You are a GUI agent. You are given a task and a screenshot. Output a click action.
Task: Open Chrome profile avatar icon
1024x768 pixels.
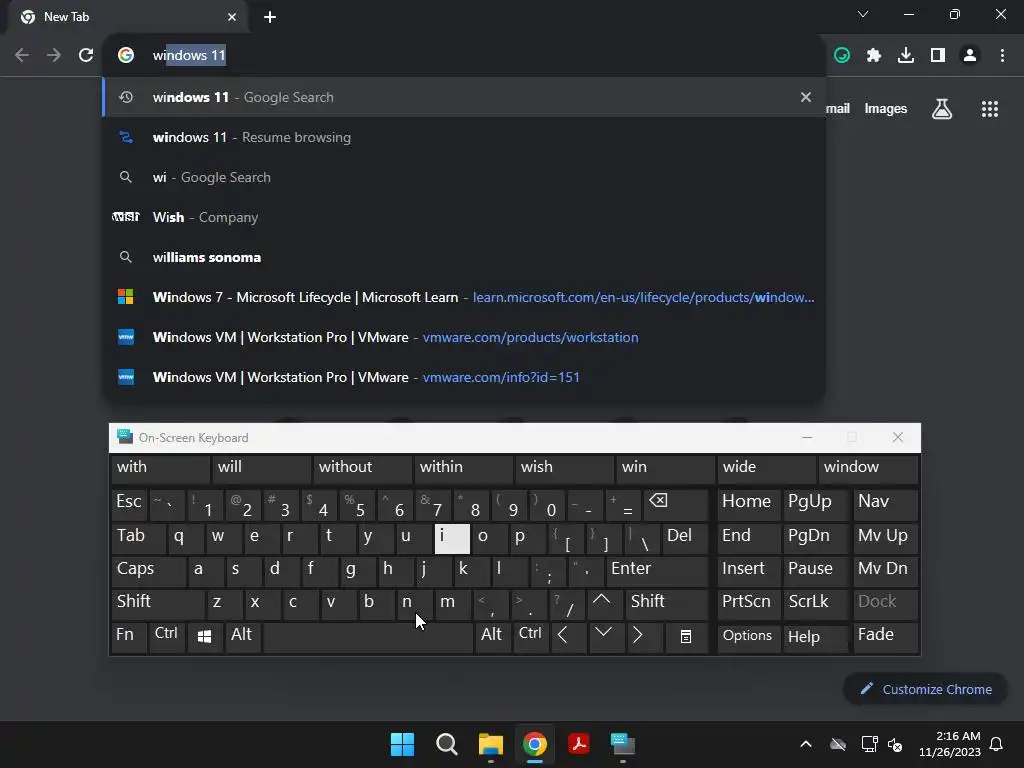pyautogui.click(x=970, y=56)
